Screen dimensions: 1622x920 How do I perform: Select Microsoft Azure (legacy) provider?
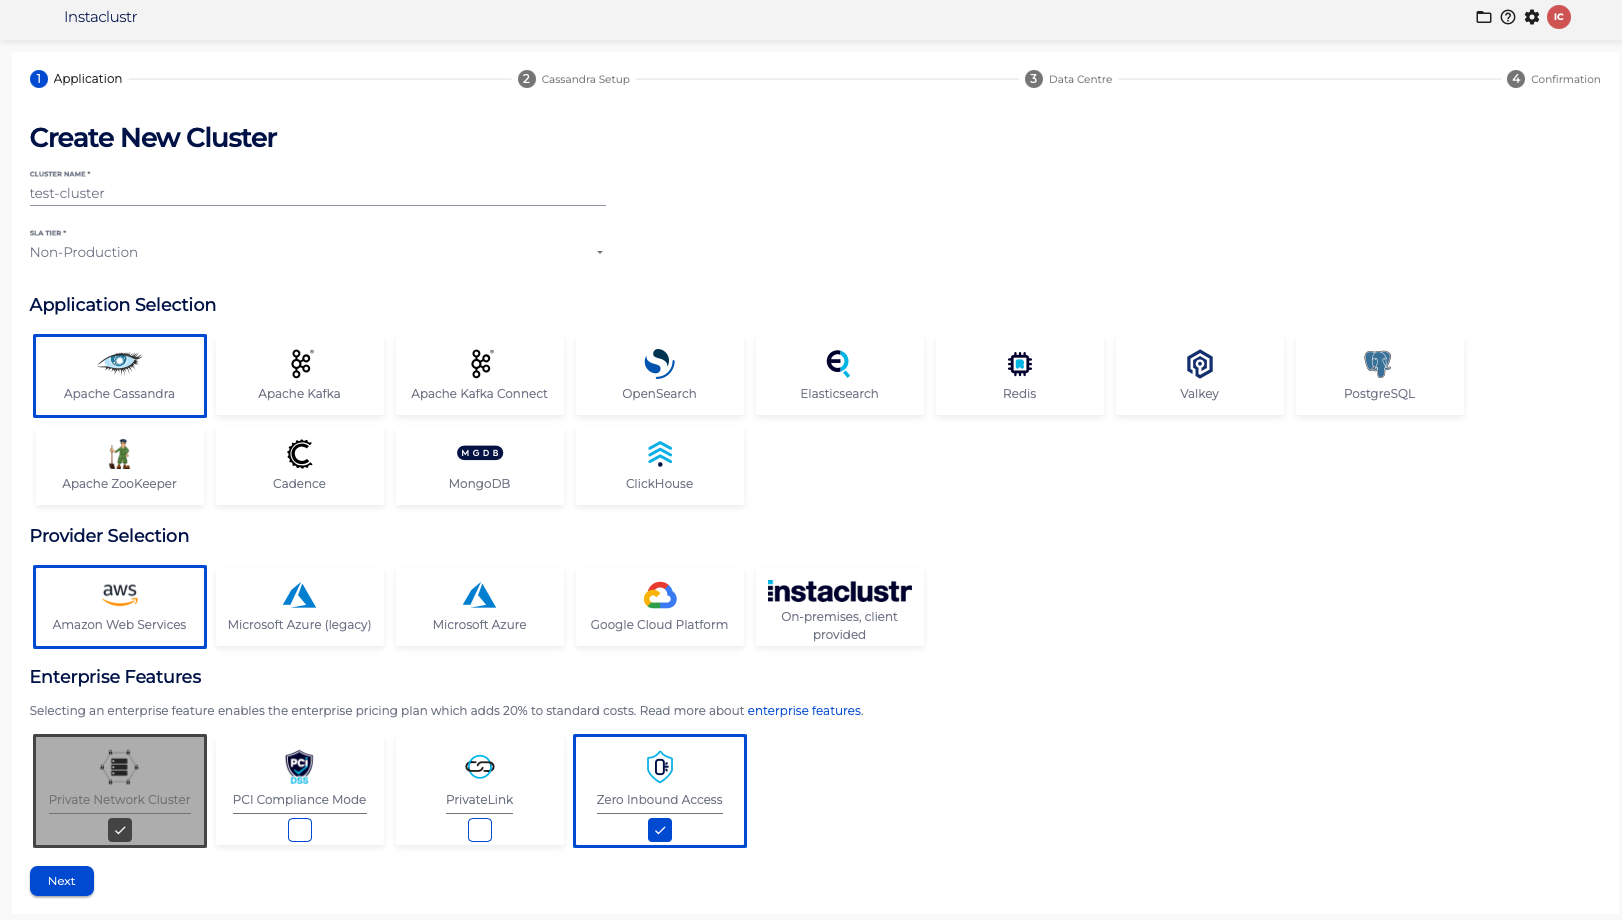pyautogui.click(x=300, y=607)
